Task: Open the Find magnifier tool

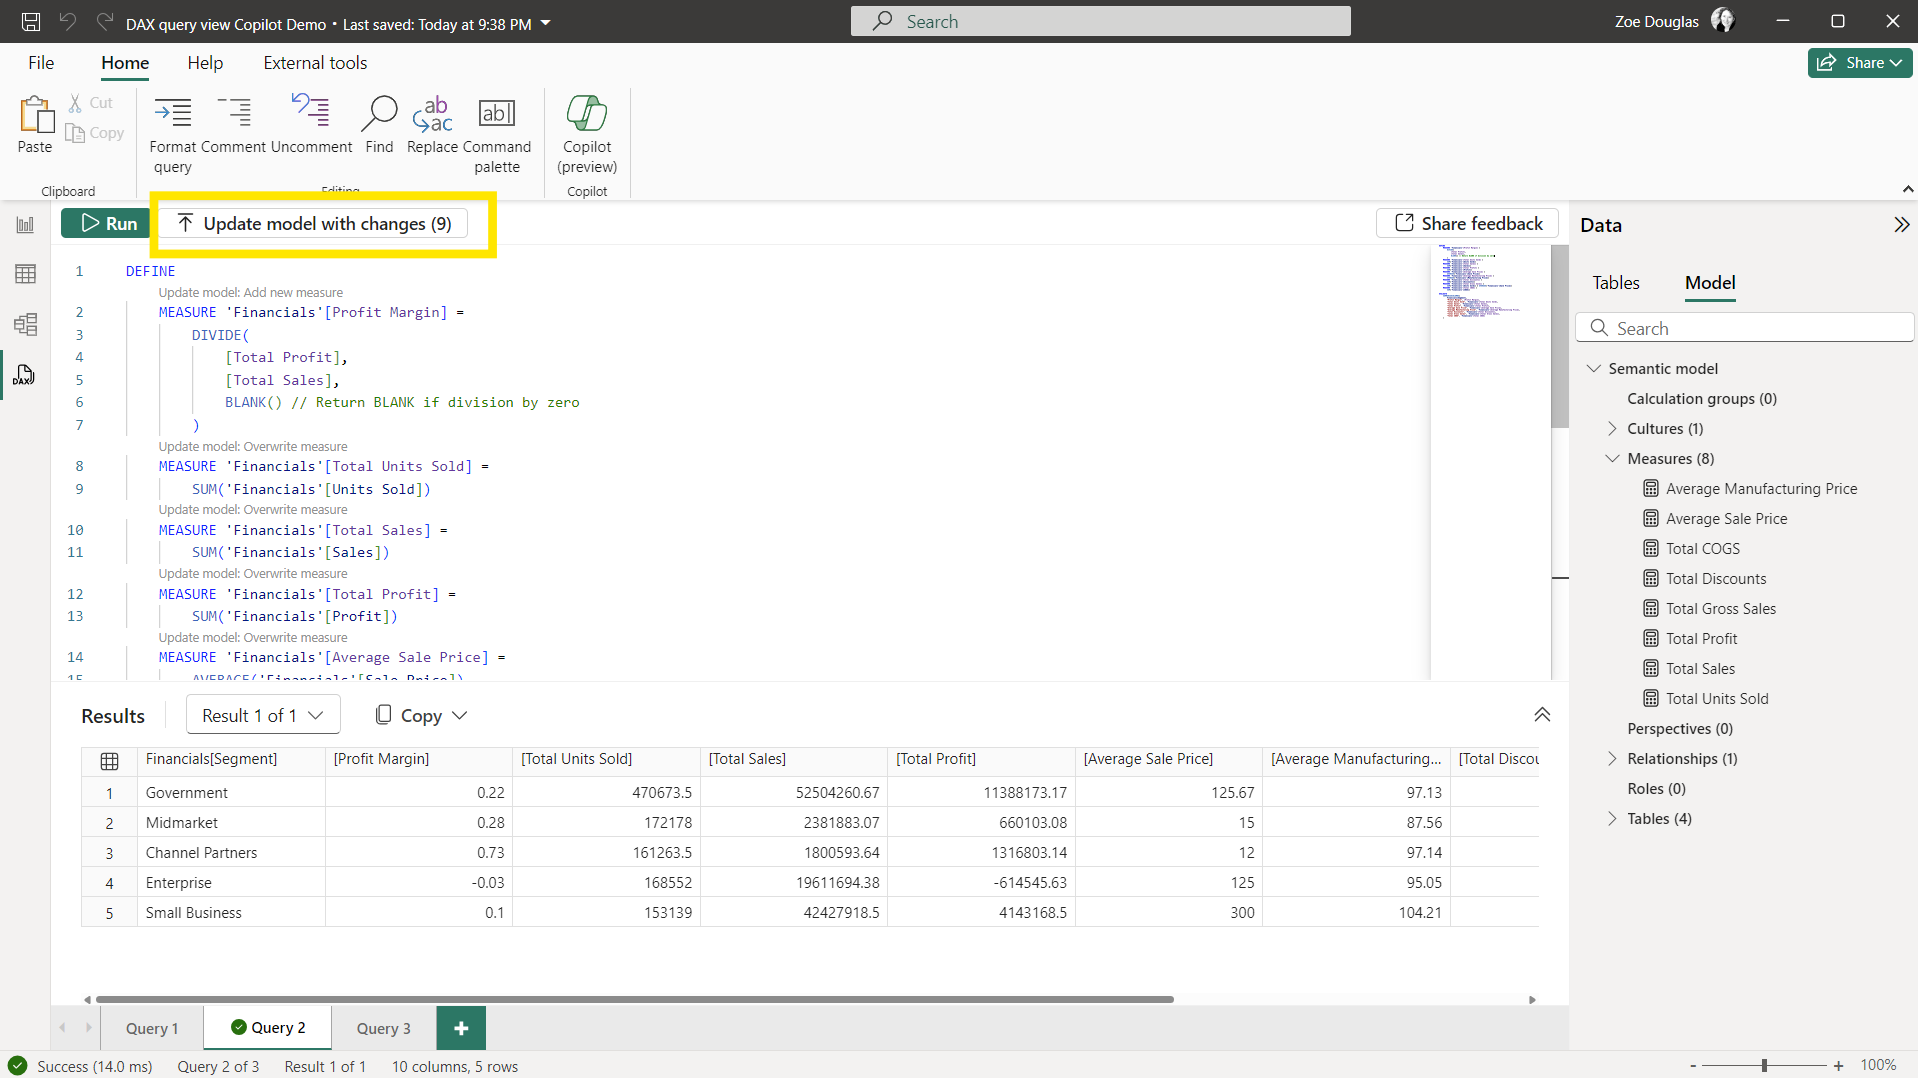Action: 379,125
